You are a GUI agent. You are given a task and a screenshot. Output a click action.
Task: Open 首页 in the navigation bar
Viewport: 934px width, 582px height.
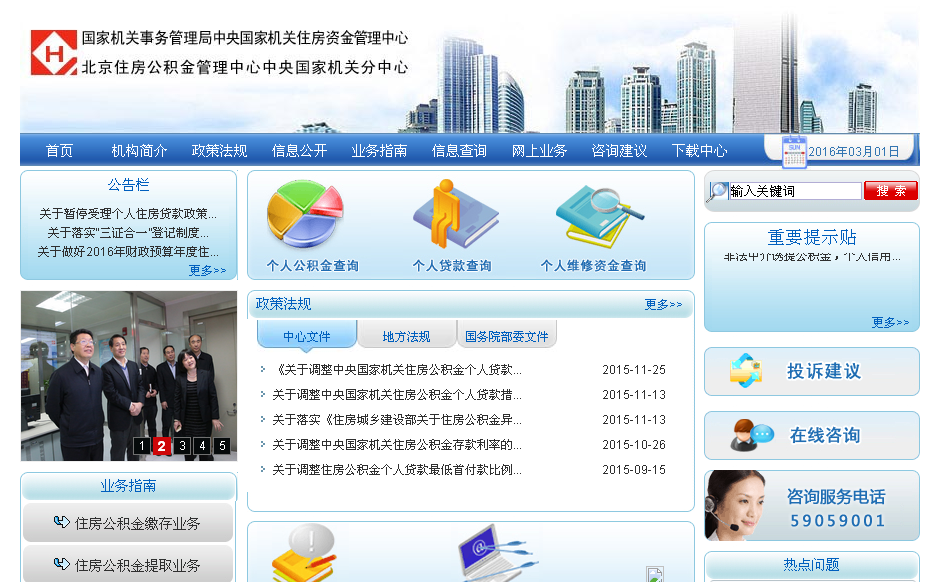coord(60,151)
